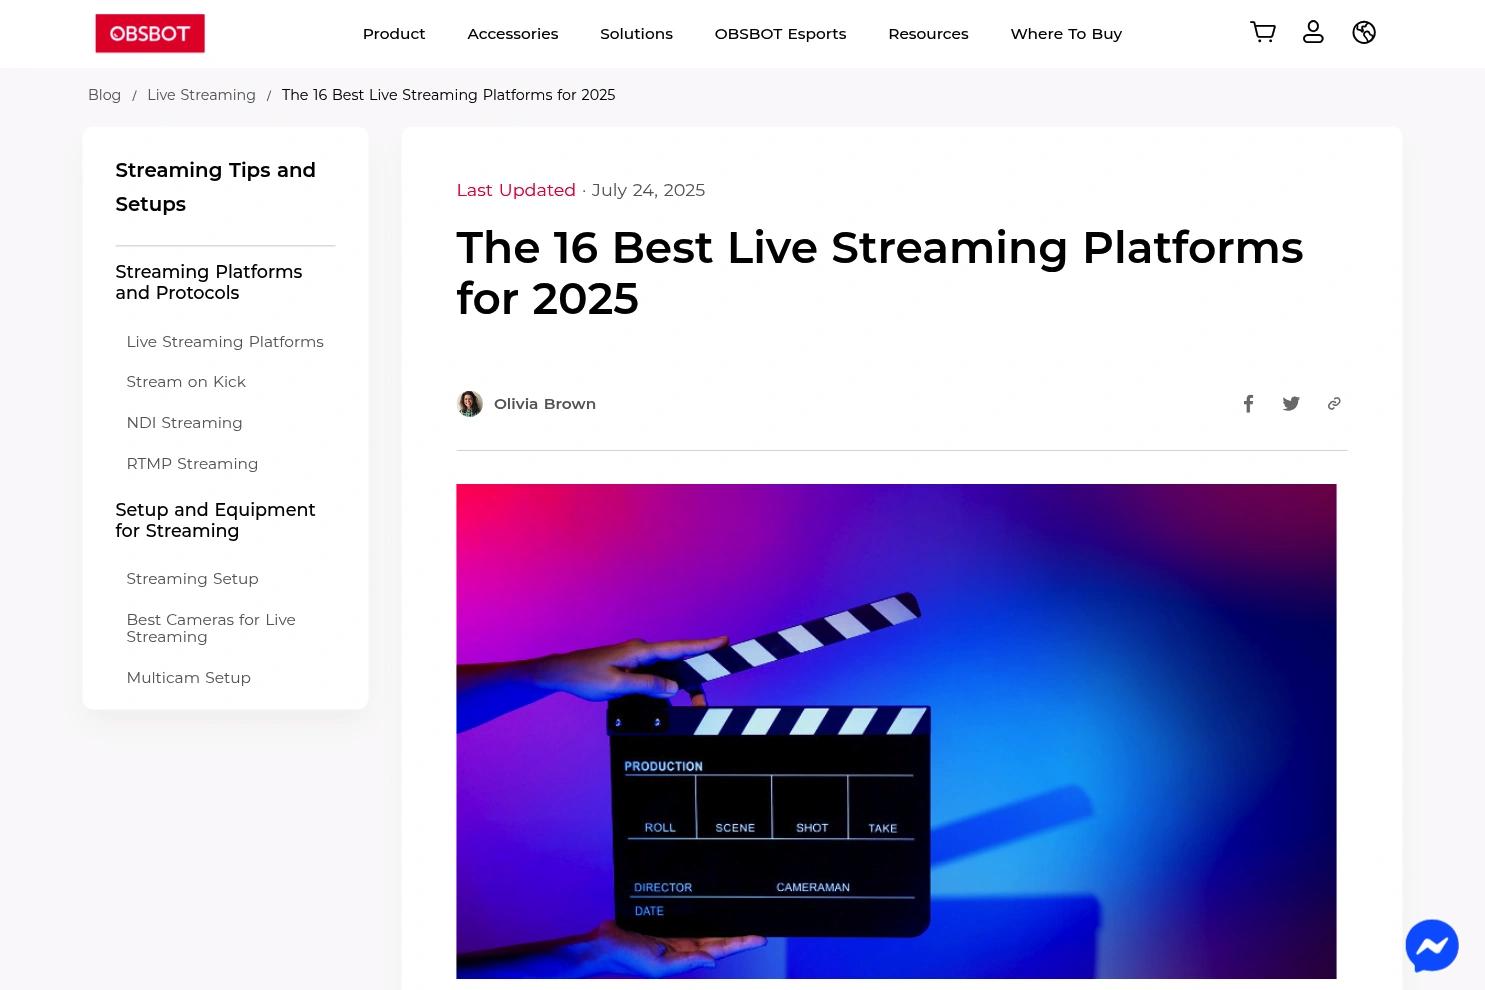1485x990 pixels.
Task: Select Setup and Equipment for Streaming heading
Action: [x=215, y=520]
